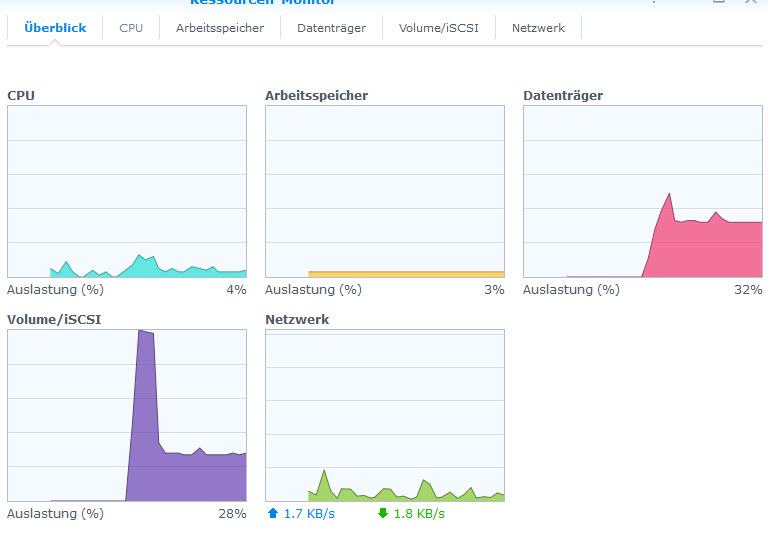768x537 pixels.
Task: Click the 32% disk usage value
Action: point(748,290)
